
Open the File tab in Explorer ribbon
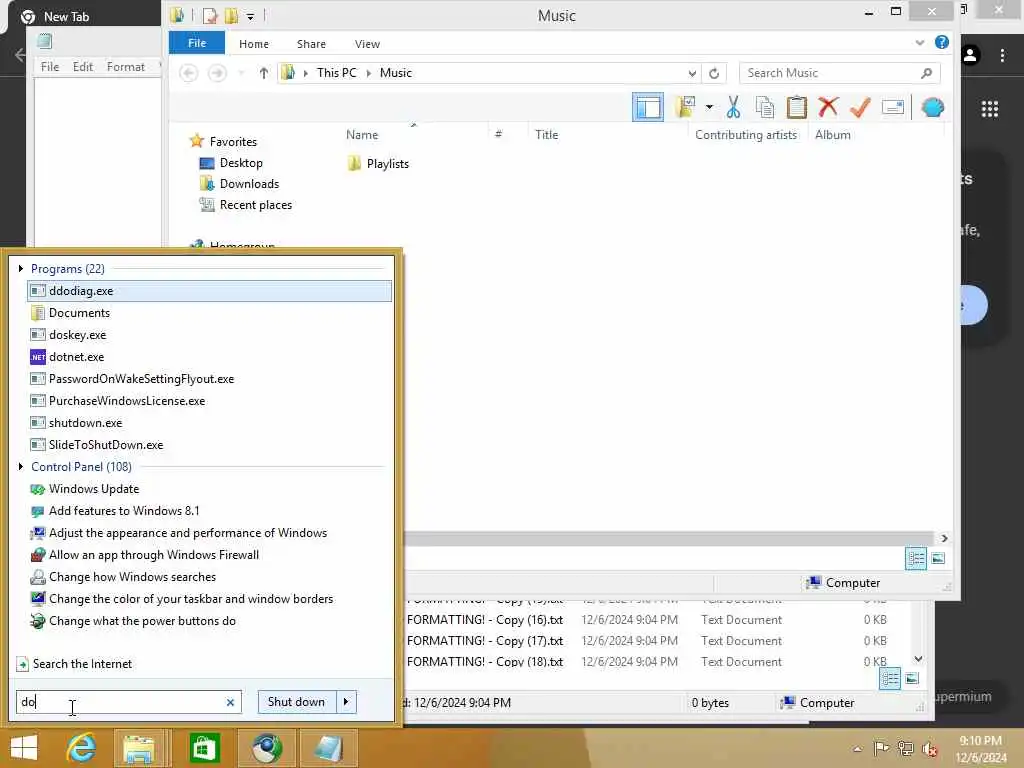(x=197, y=43)
